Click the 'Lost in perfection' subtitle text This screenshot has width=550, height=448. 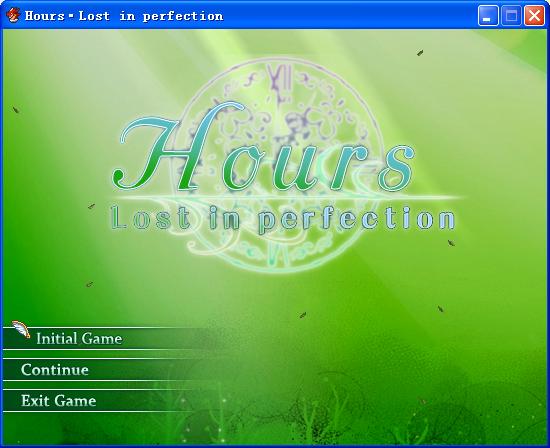283,219
